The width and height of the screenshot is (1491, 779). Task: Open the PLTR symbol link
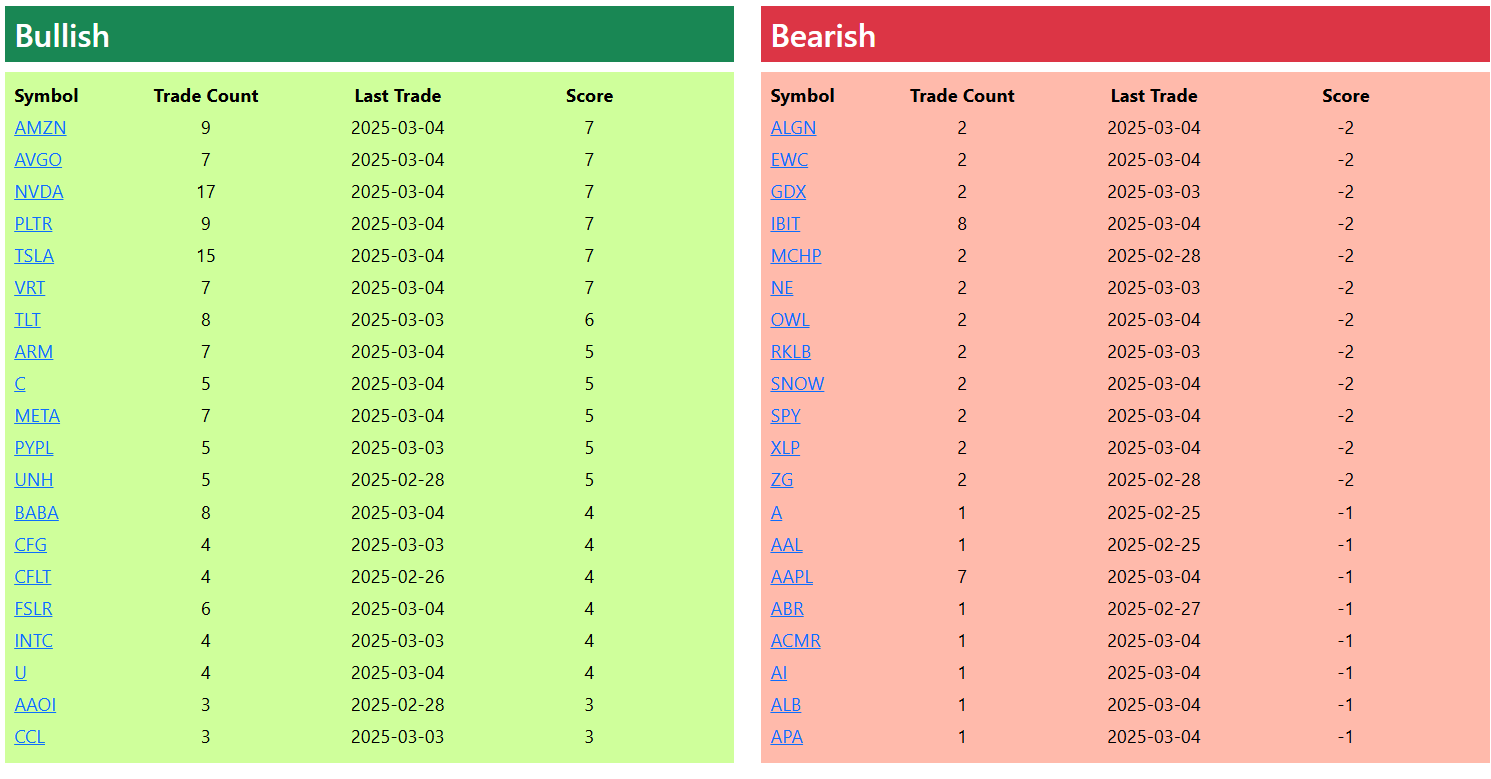[x=33, y=224]
